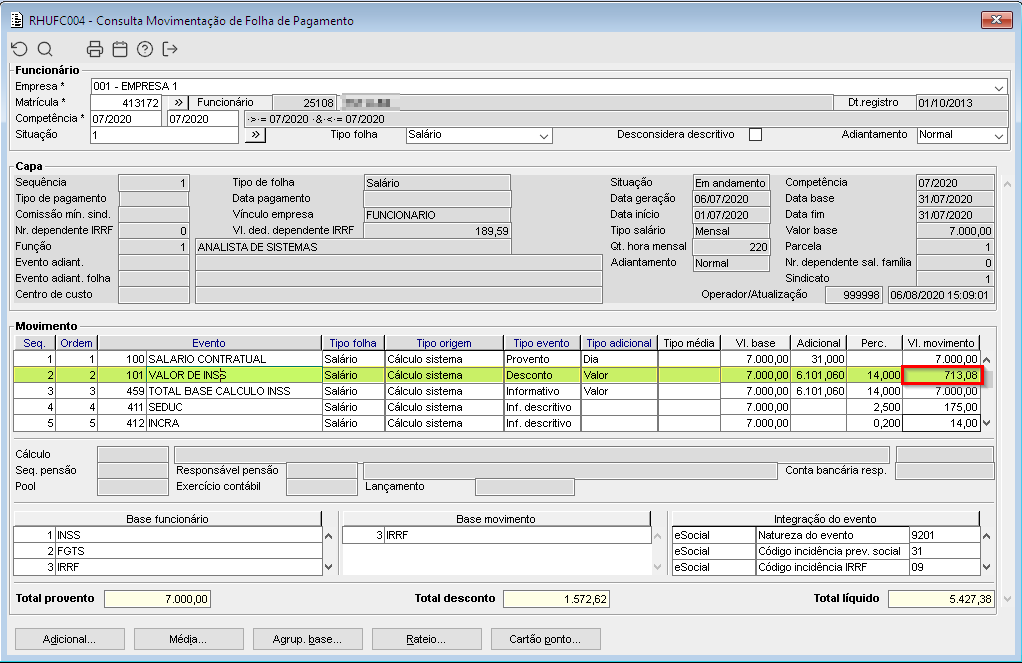The image size is (1022, 663).
Task: Click the Evento column header
Action: [209, 343]
